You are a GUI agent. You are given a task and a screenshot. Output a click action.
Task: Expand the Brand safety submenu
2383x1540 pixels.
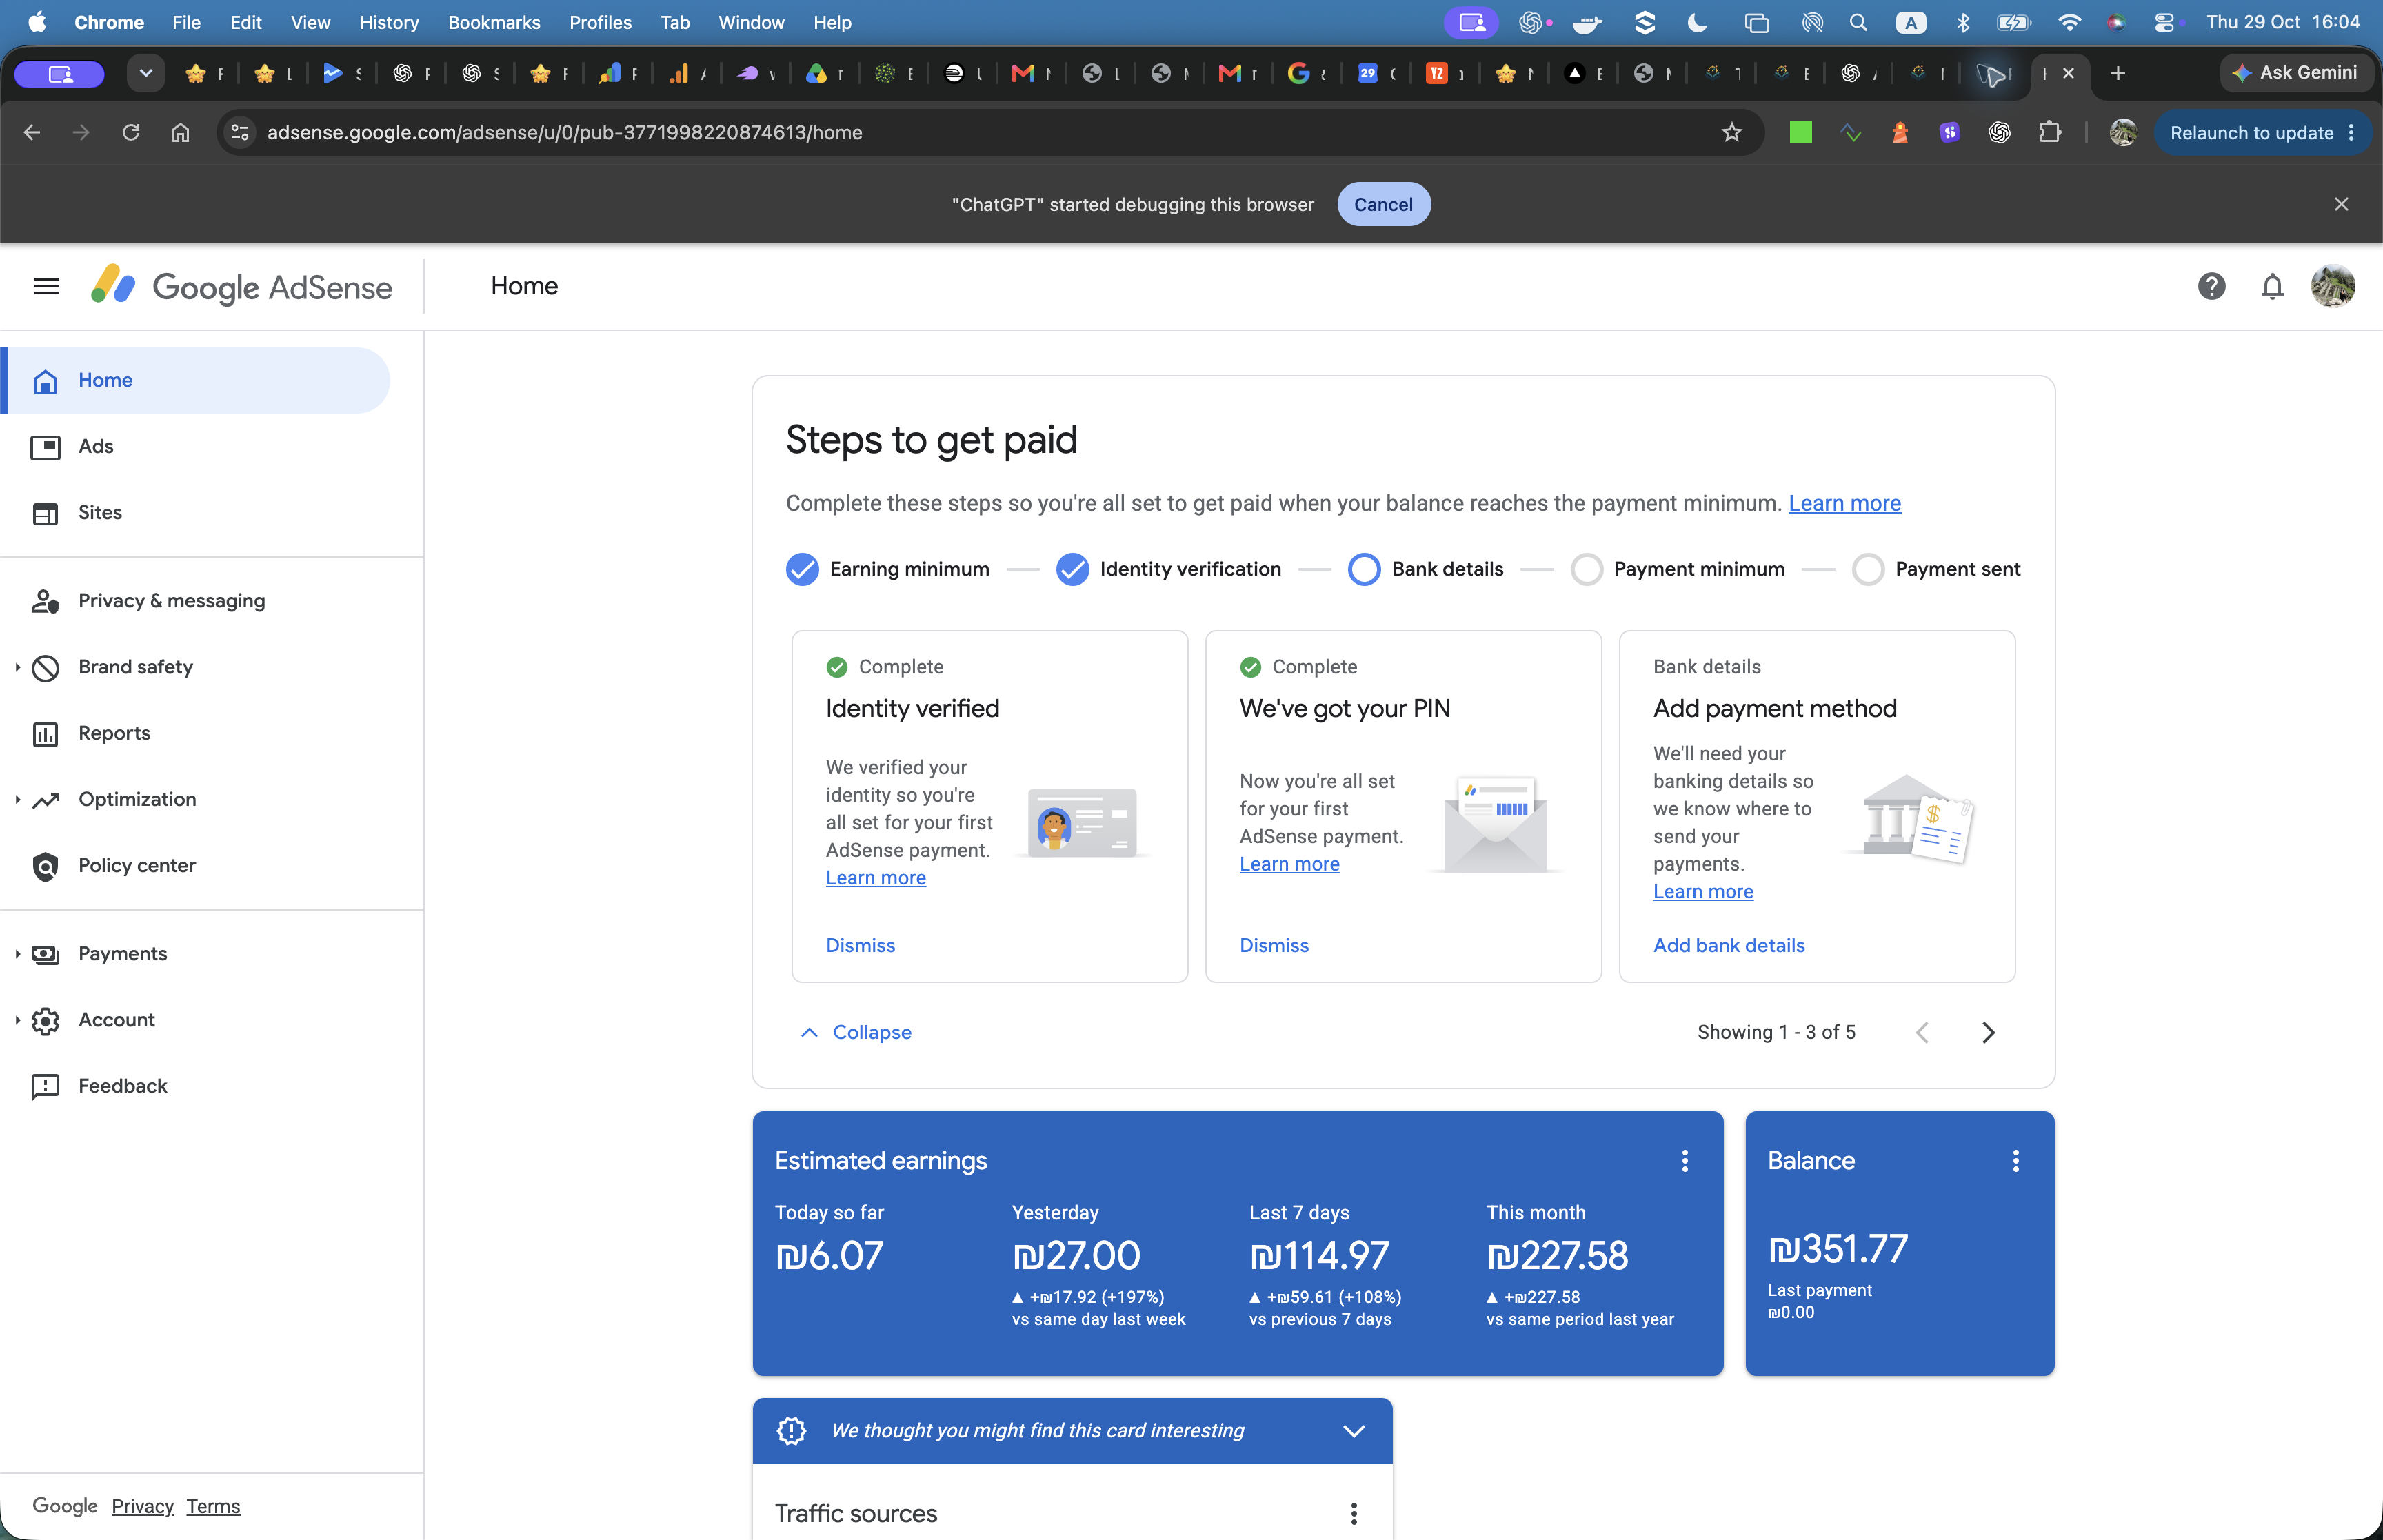(17, 667)
